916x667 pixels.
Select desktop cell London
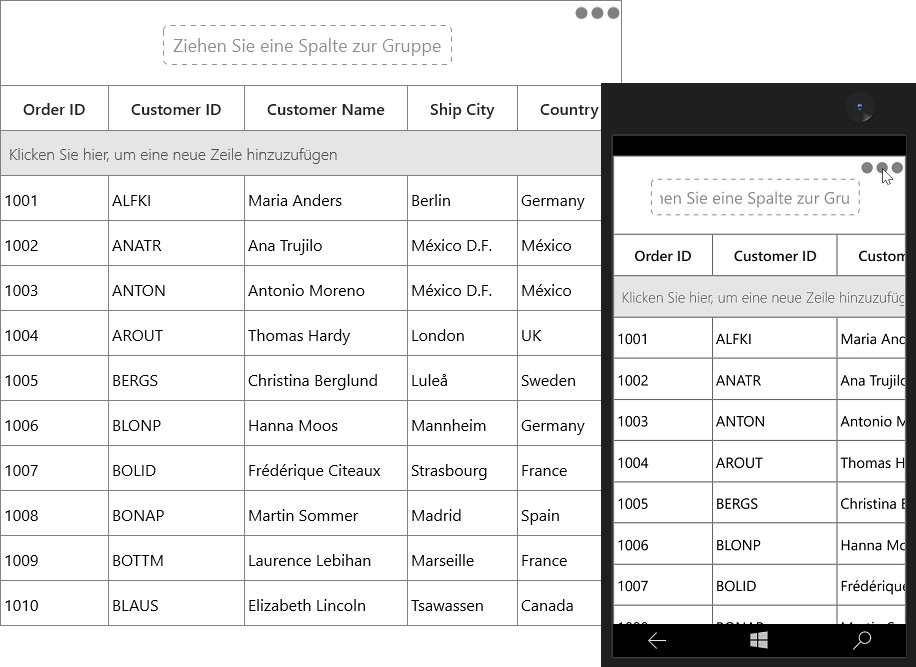[462, 335]
